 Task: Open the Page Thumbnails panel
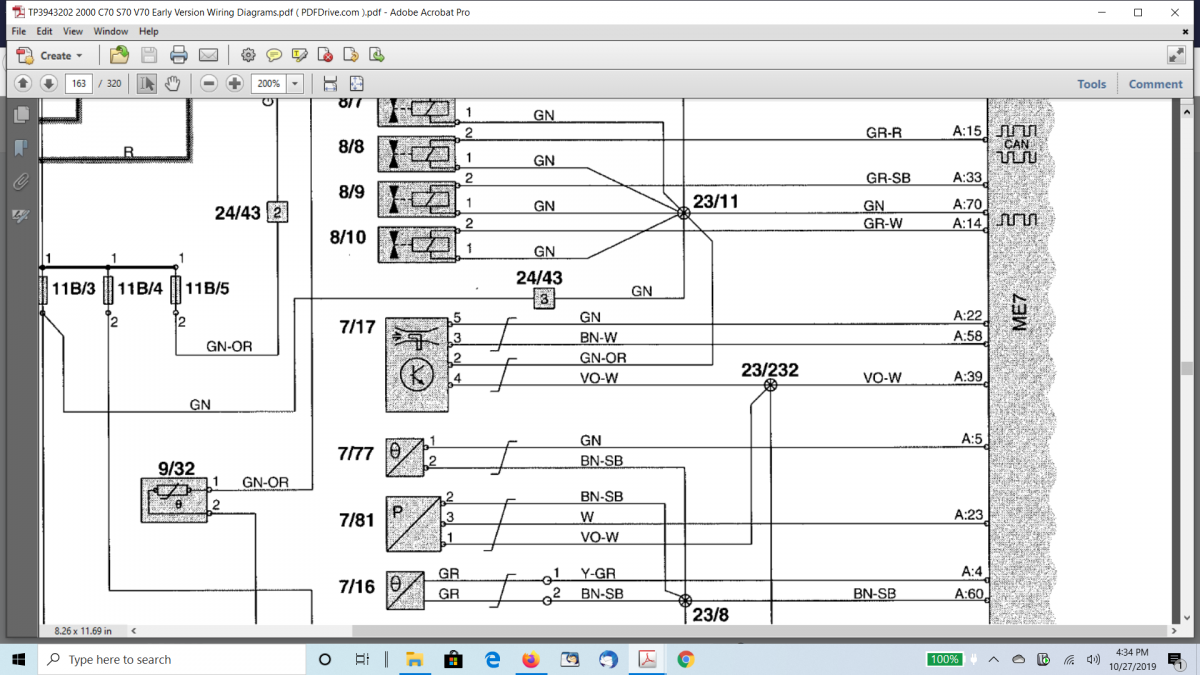tap(20, 116)
